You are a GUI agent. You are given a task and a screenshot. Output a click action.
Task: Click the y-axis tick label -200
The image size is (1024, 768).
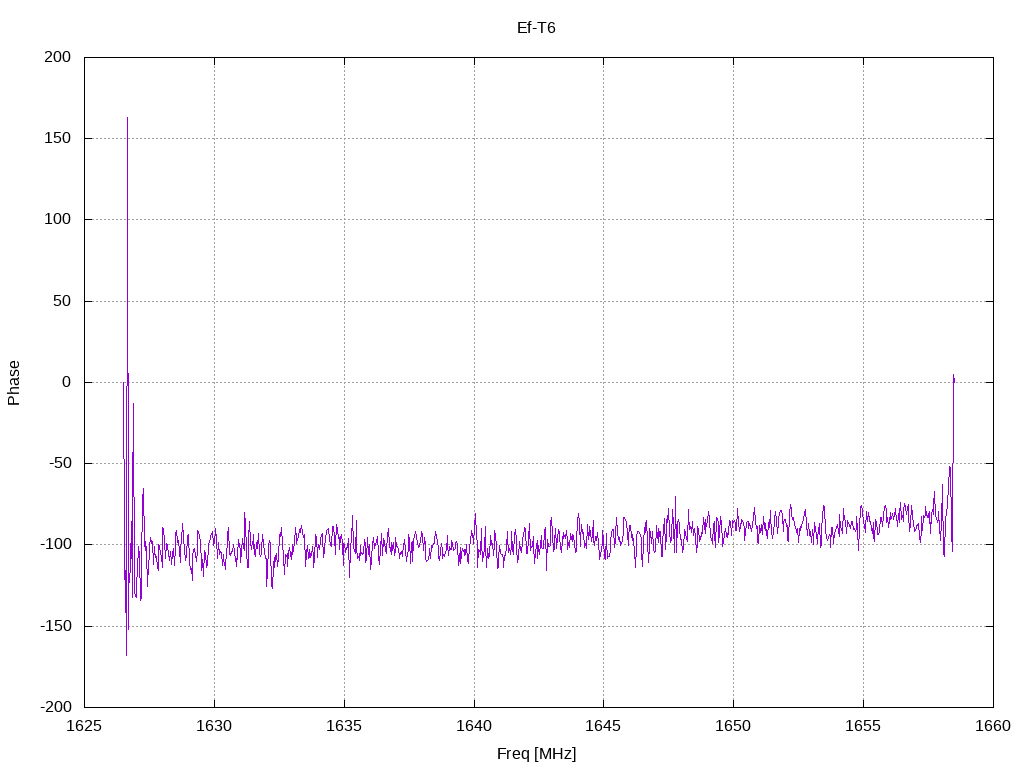[x=56, y=707]
